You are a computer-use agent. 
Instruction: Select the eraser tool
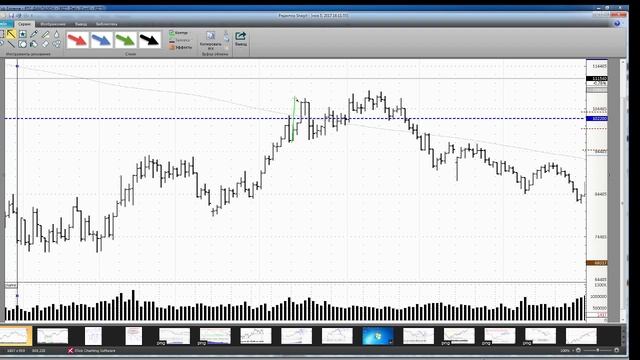[45, 44]
